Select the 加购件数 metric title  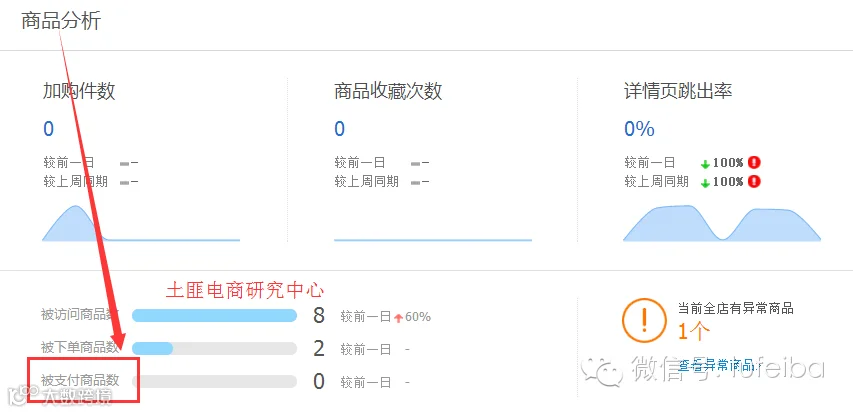[x=79, y=91]
